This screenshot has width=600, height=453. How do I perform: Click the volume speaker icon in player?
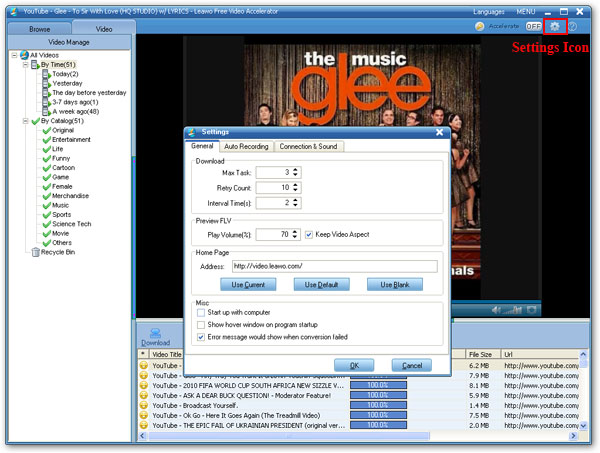pyautogui.click(x=496, y=310)
